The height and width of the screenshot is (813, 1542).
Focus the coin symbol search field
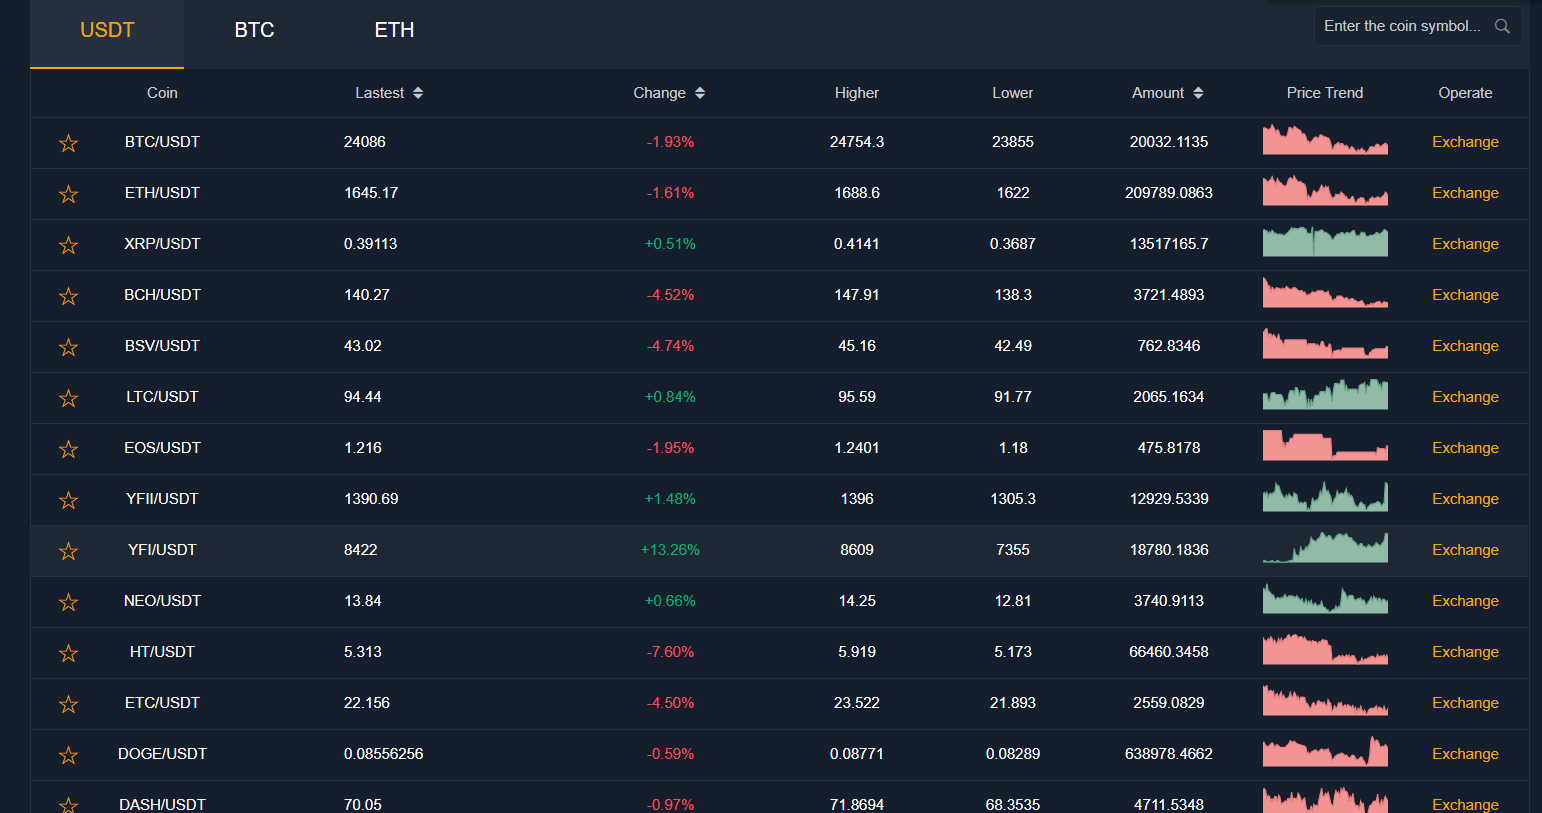point(1402,26)
